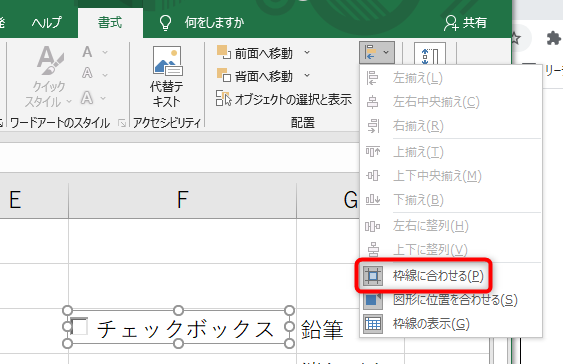Select column E header
The image size is (563, 364).
coord(34,200)
